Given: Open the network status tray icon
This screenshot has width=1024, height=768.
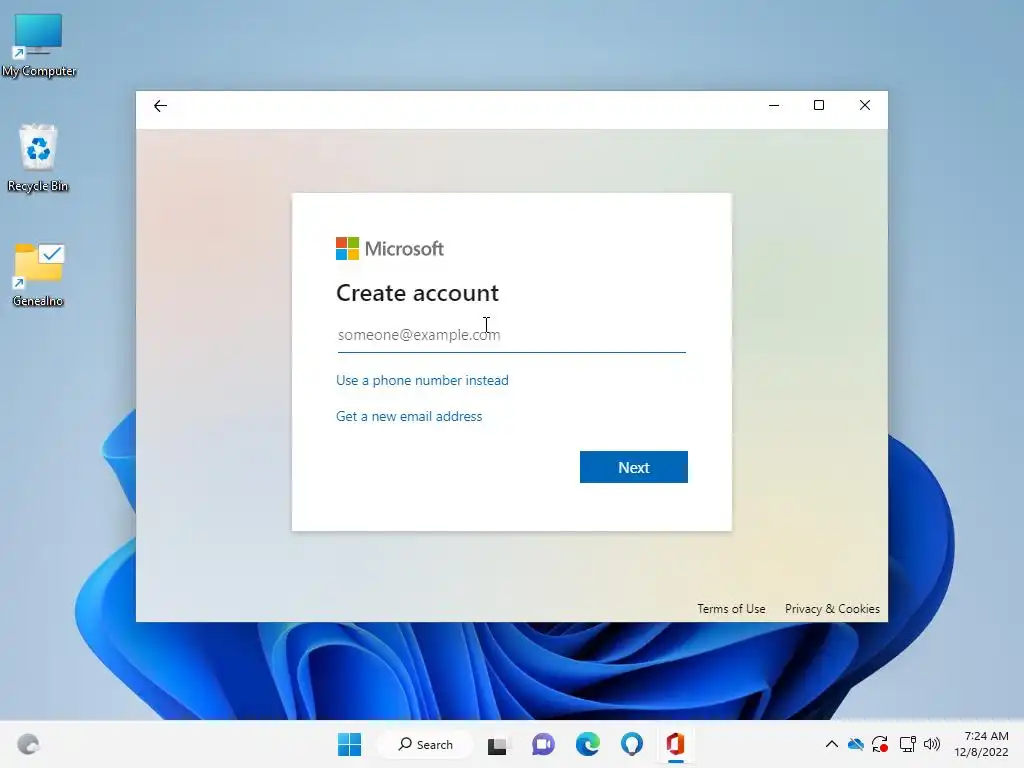Looking at the screenshot, I should (907, 744).
